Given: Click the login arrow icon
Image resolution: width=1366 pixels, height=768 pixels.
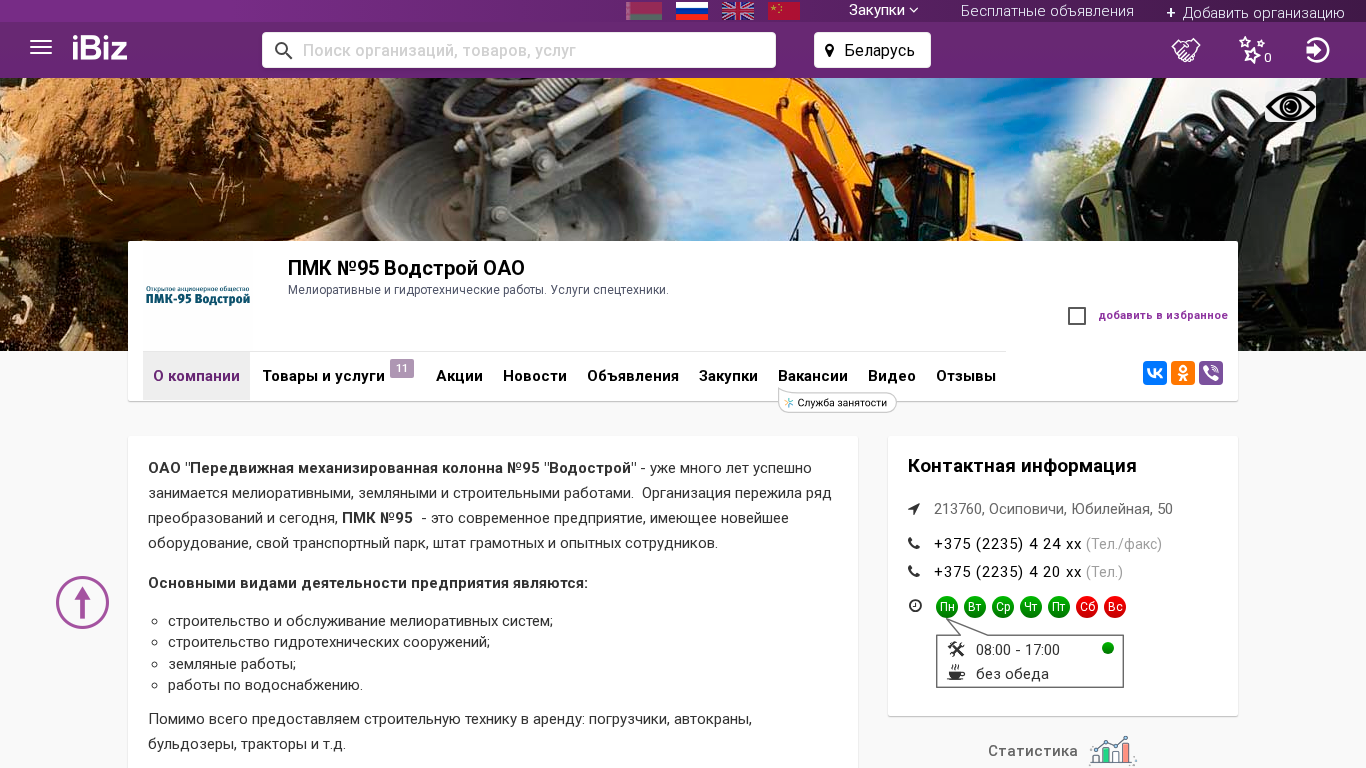Looking at the screenshot, I should coord(1318,50).
